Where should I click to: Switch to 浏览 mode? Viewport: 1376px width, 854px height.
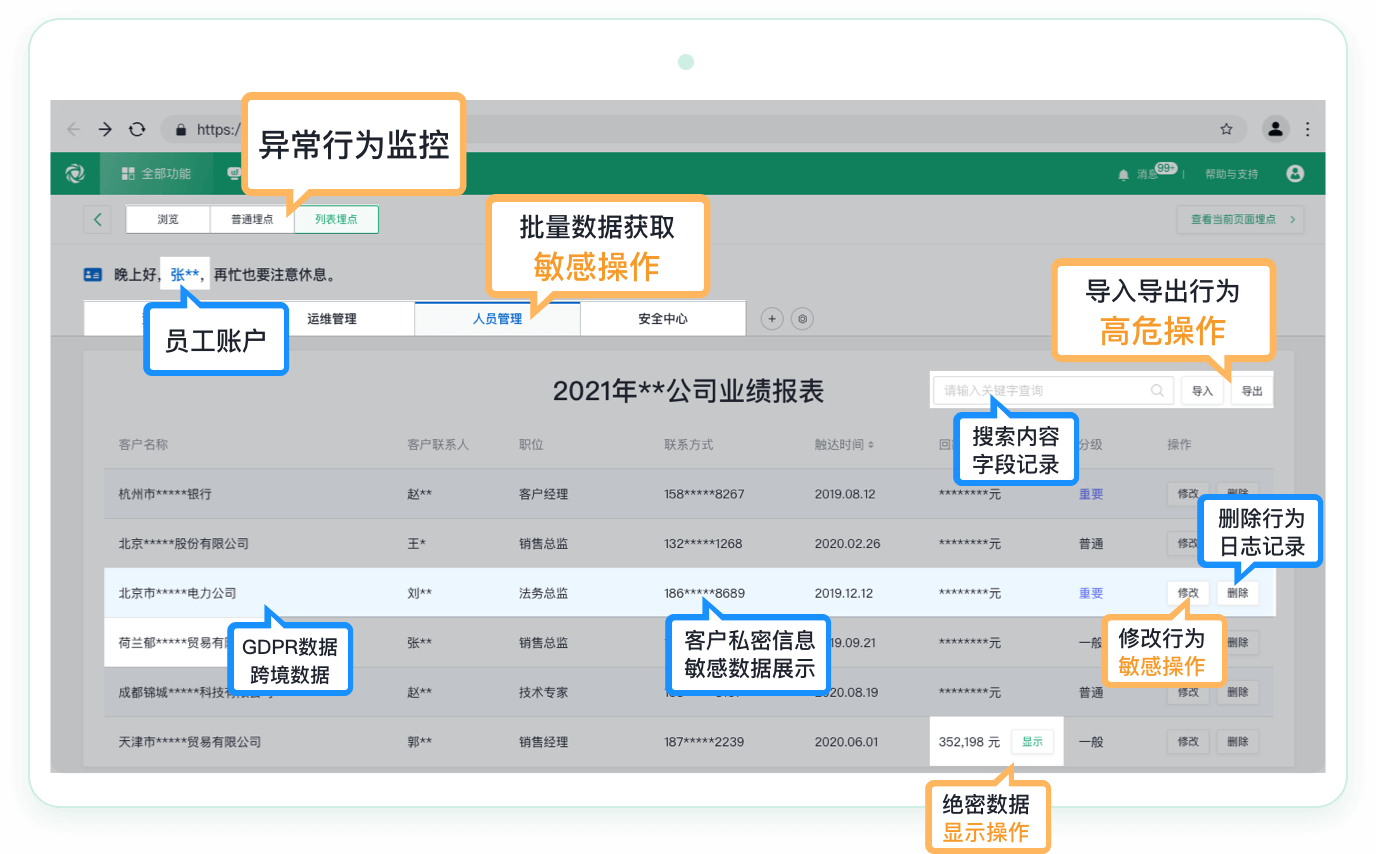tap(168, 219)
